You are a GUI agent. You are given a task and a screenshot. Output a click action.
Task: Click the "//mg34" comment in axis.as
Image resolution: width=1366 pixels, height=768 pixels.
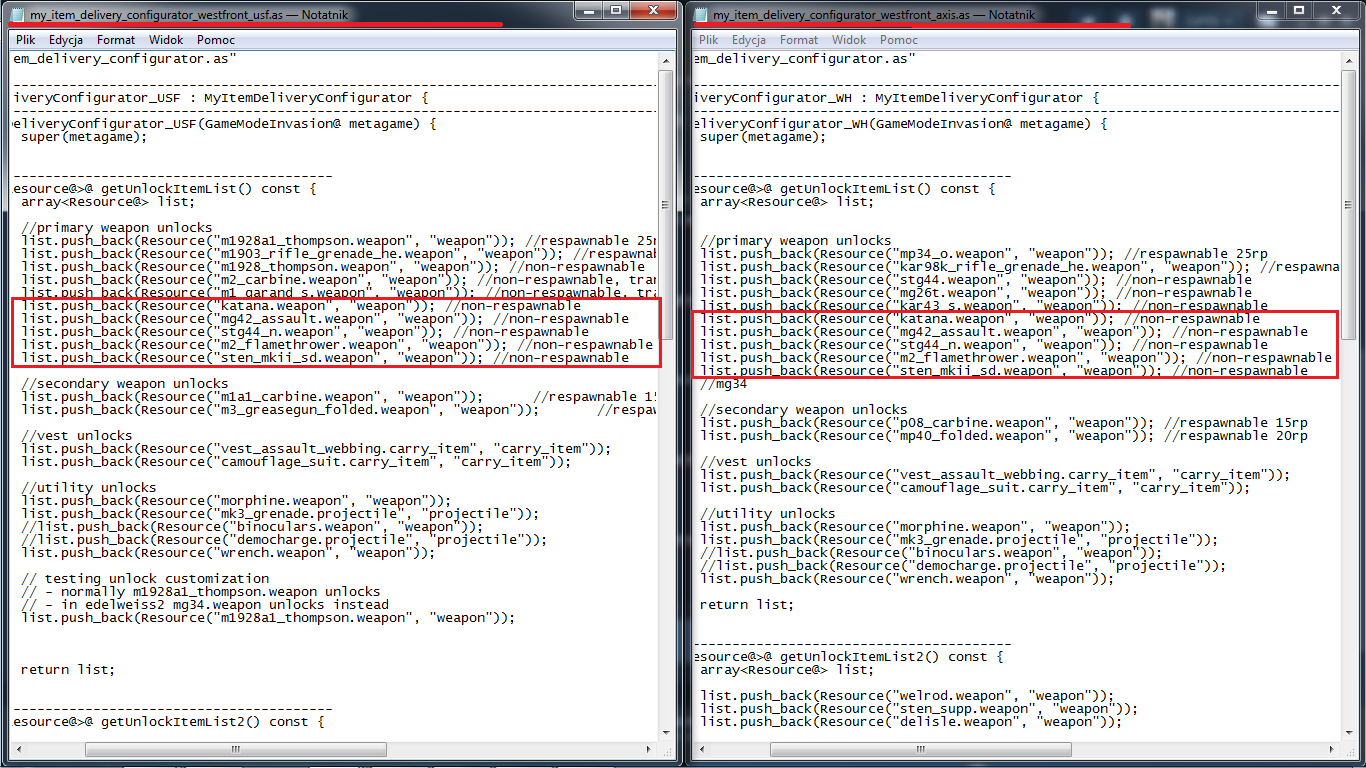coord(724,384)
